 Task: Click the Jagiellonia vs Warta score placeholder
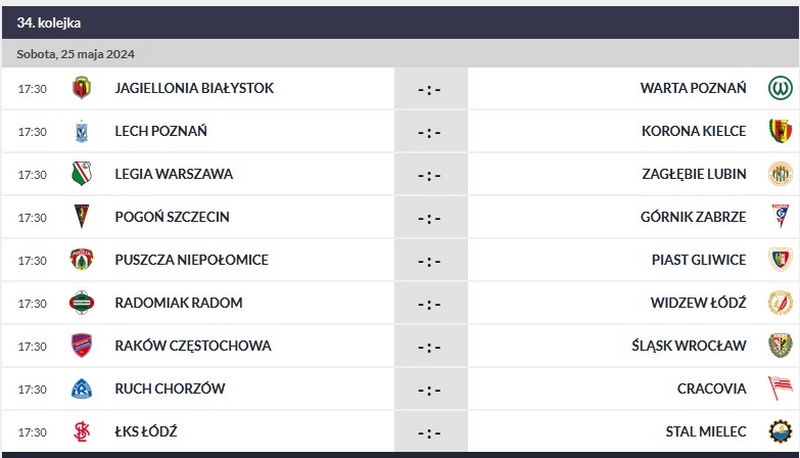point(430,89)
